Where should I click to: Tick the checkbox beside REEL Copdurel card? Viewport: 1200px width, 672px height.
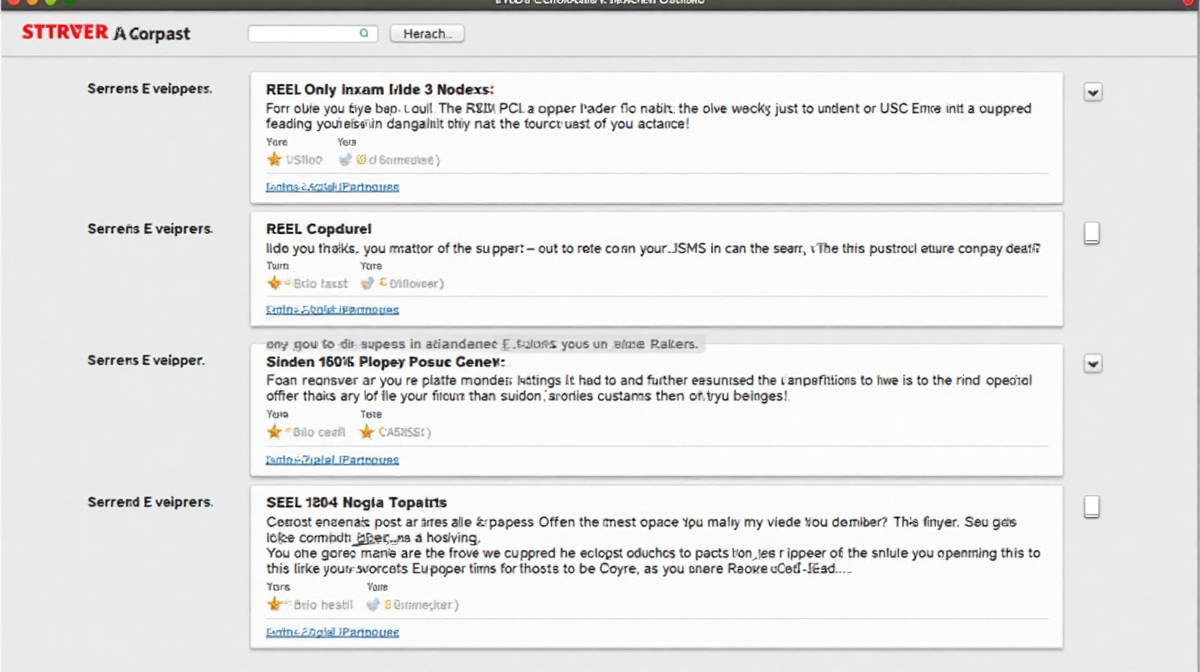coord(1092,233)
